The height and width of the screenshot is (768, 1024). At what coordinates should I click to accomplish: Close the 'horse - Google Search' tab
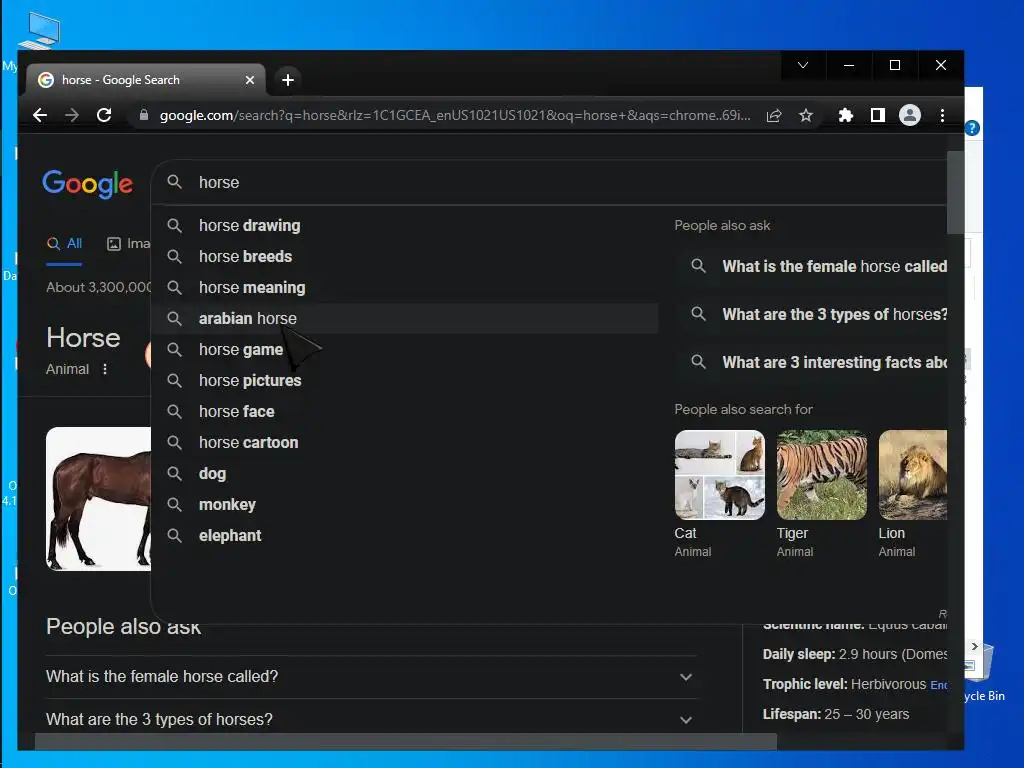pyautogui.click(x=249, y=80)
